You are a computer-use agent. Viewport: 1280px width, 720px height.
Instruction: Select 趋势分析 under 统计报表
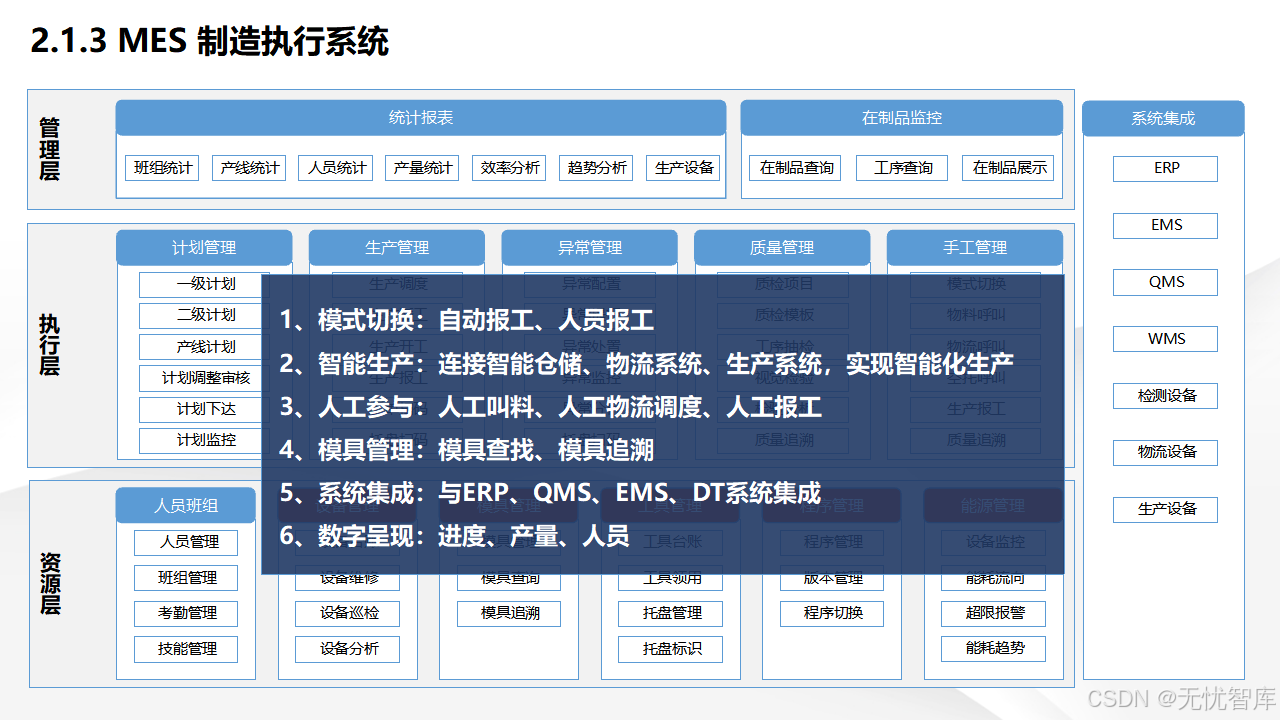pos(595,167)
